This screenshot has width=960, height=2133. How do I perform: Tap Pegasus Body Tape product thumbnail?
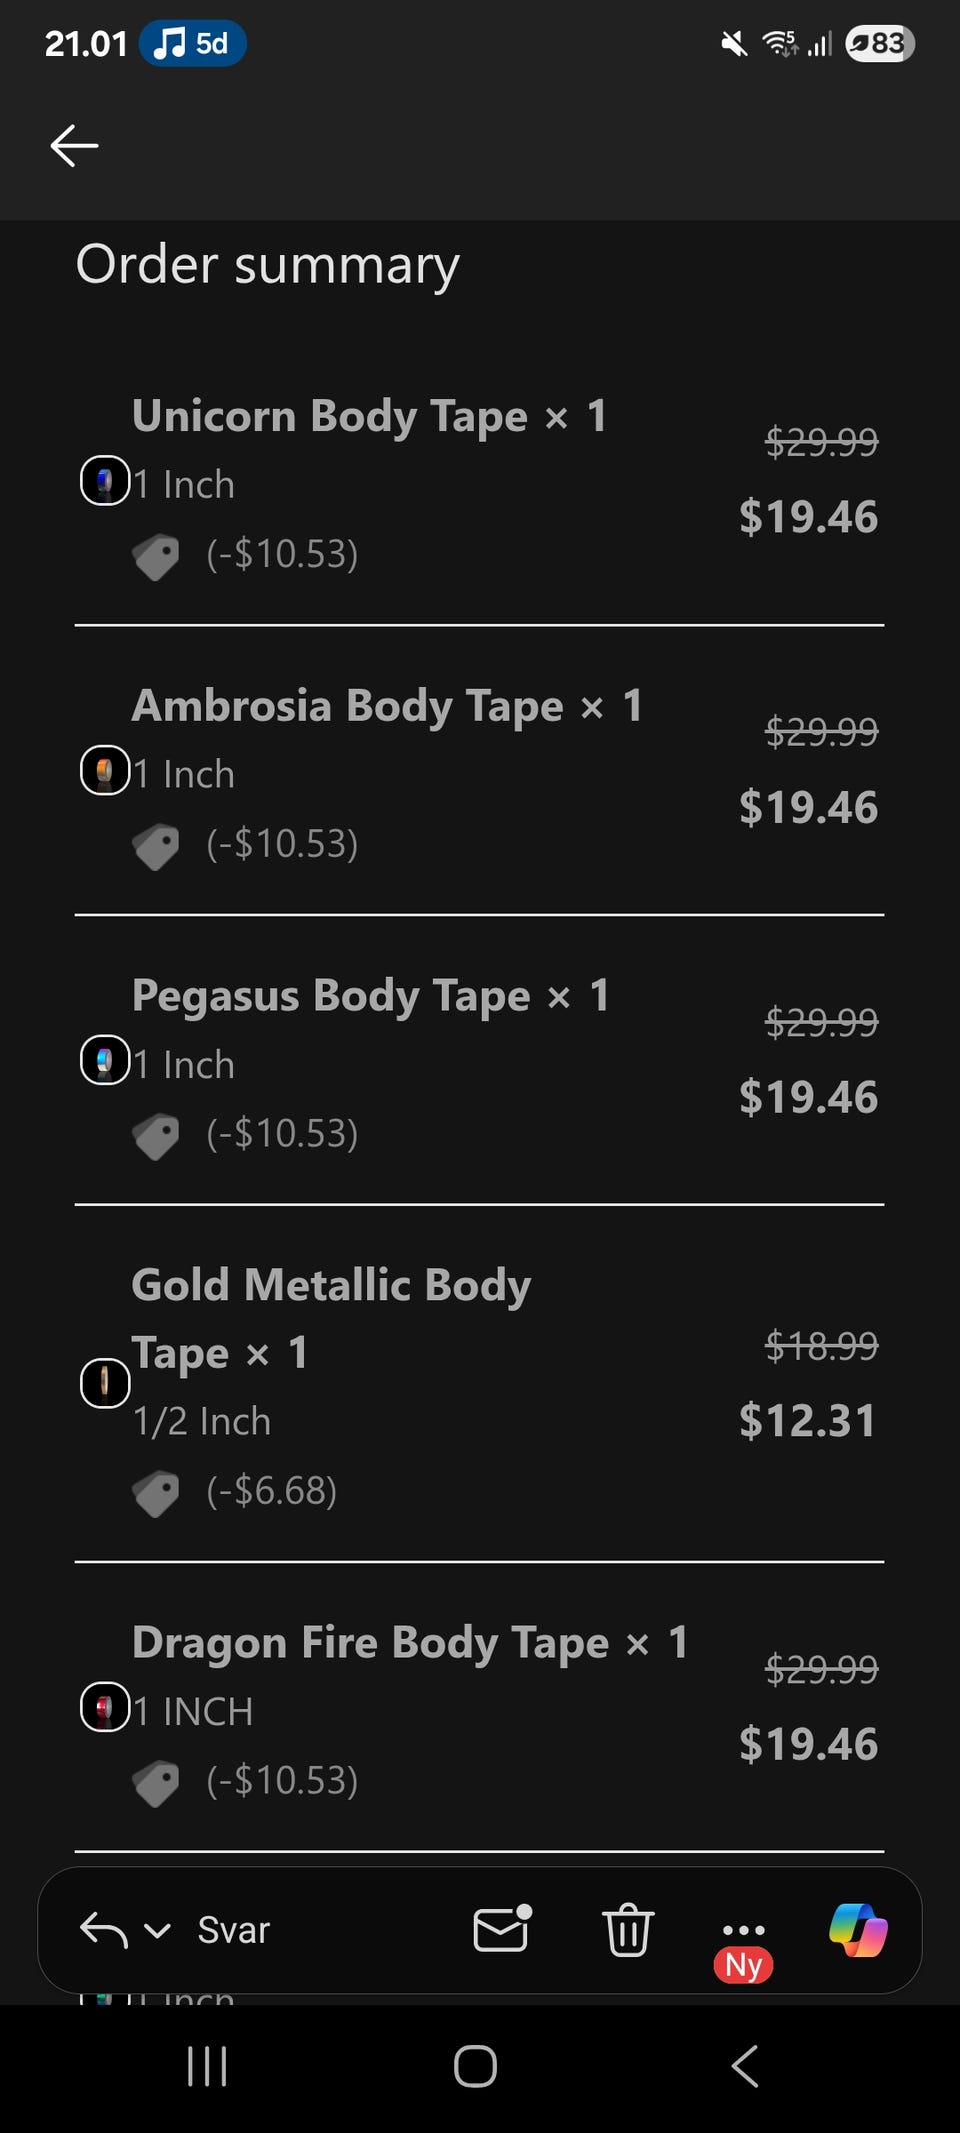click(105, 1061)
